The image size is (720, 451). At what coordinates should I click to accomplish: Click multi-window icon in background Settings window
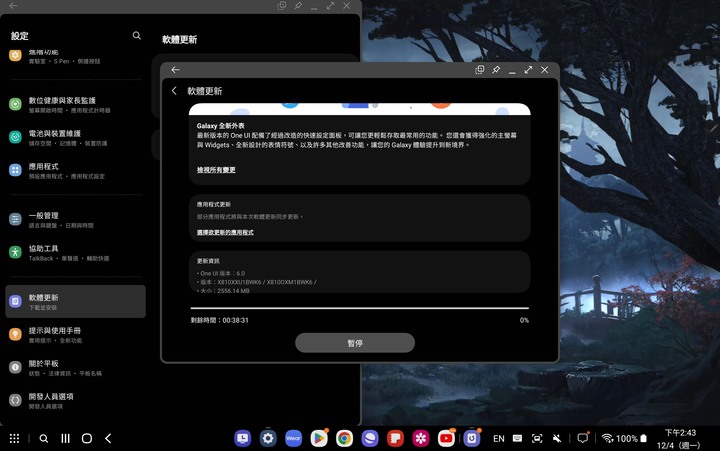(281, 6)
